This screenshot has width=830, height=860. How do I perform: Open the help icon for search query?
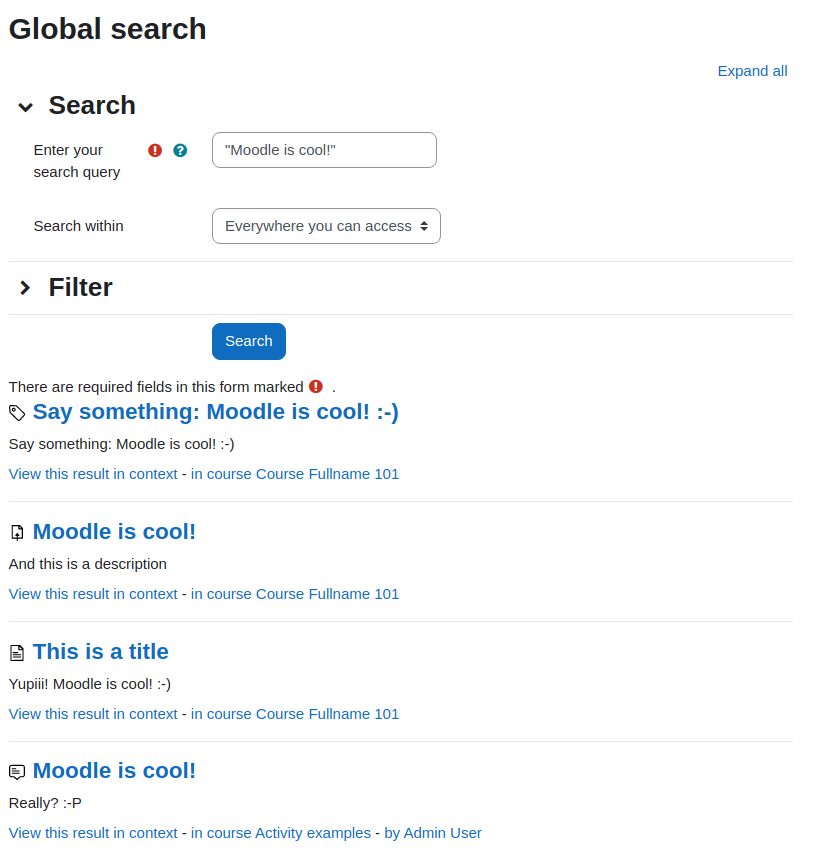coord(180,150)
